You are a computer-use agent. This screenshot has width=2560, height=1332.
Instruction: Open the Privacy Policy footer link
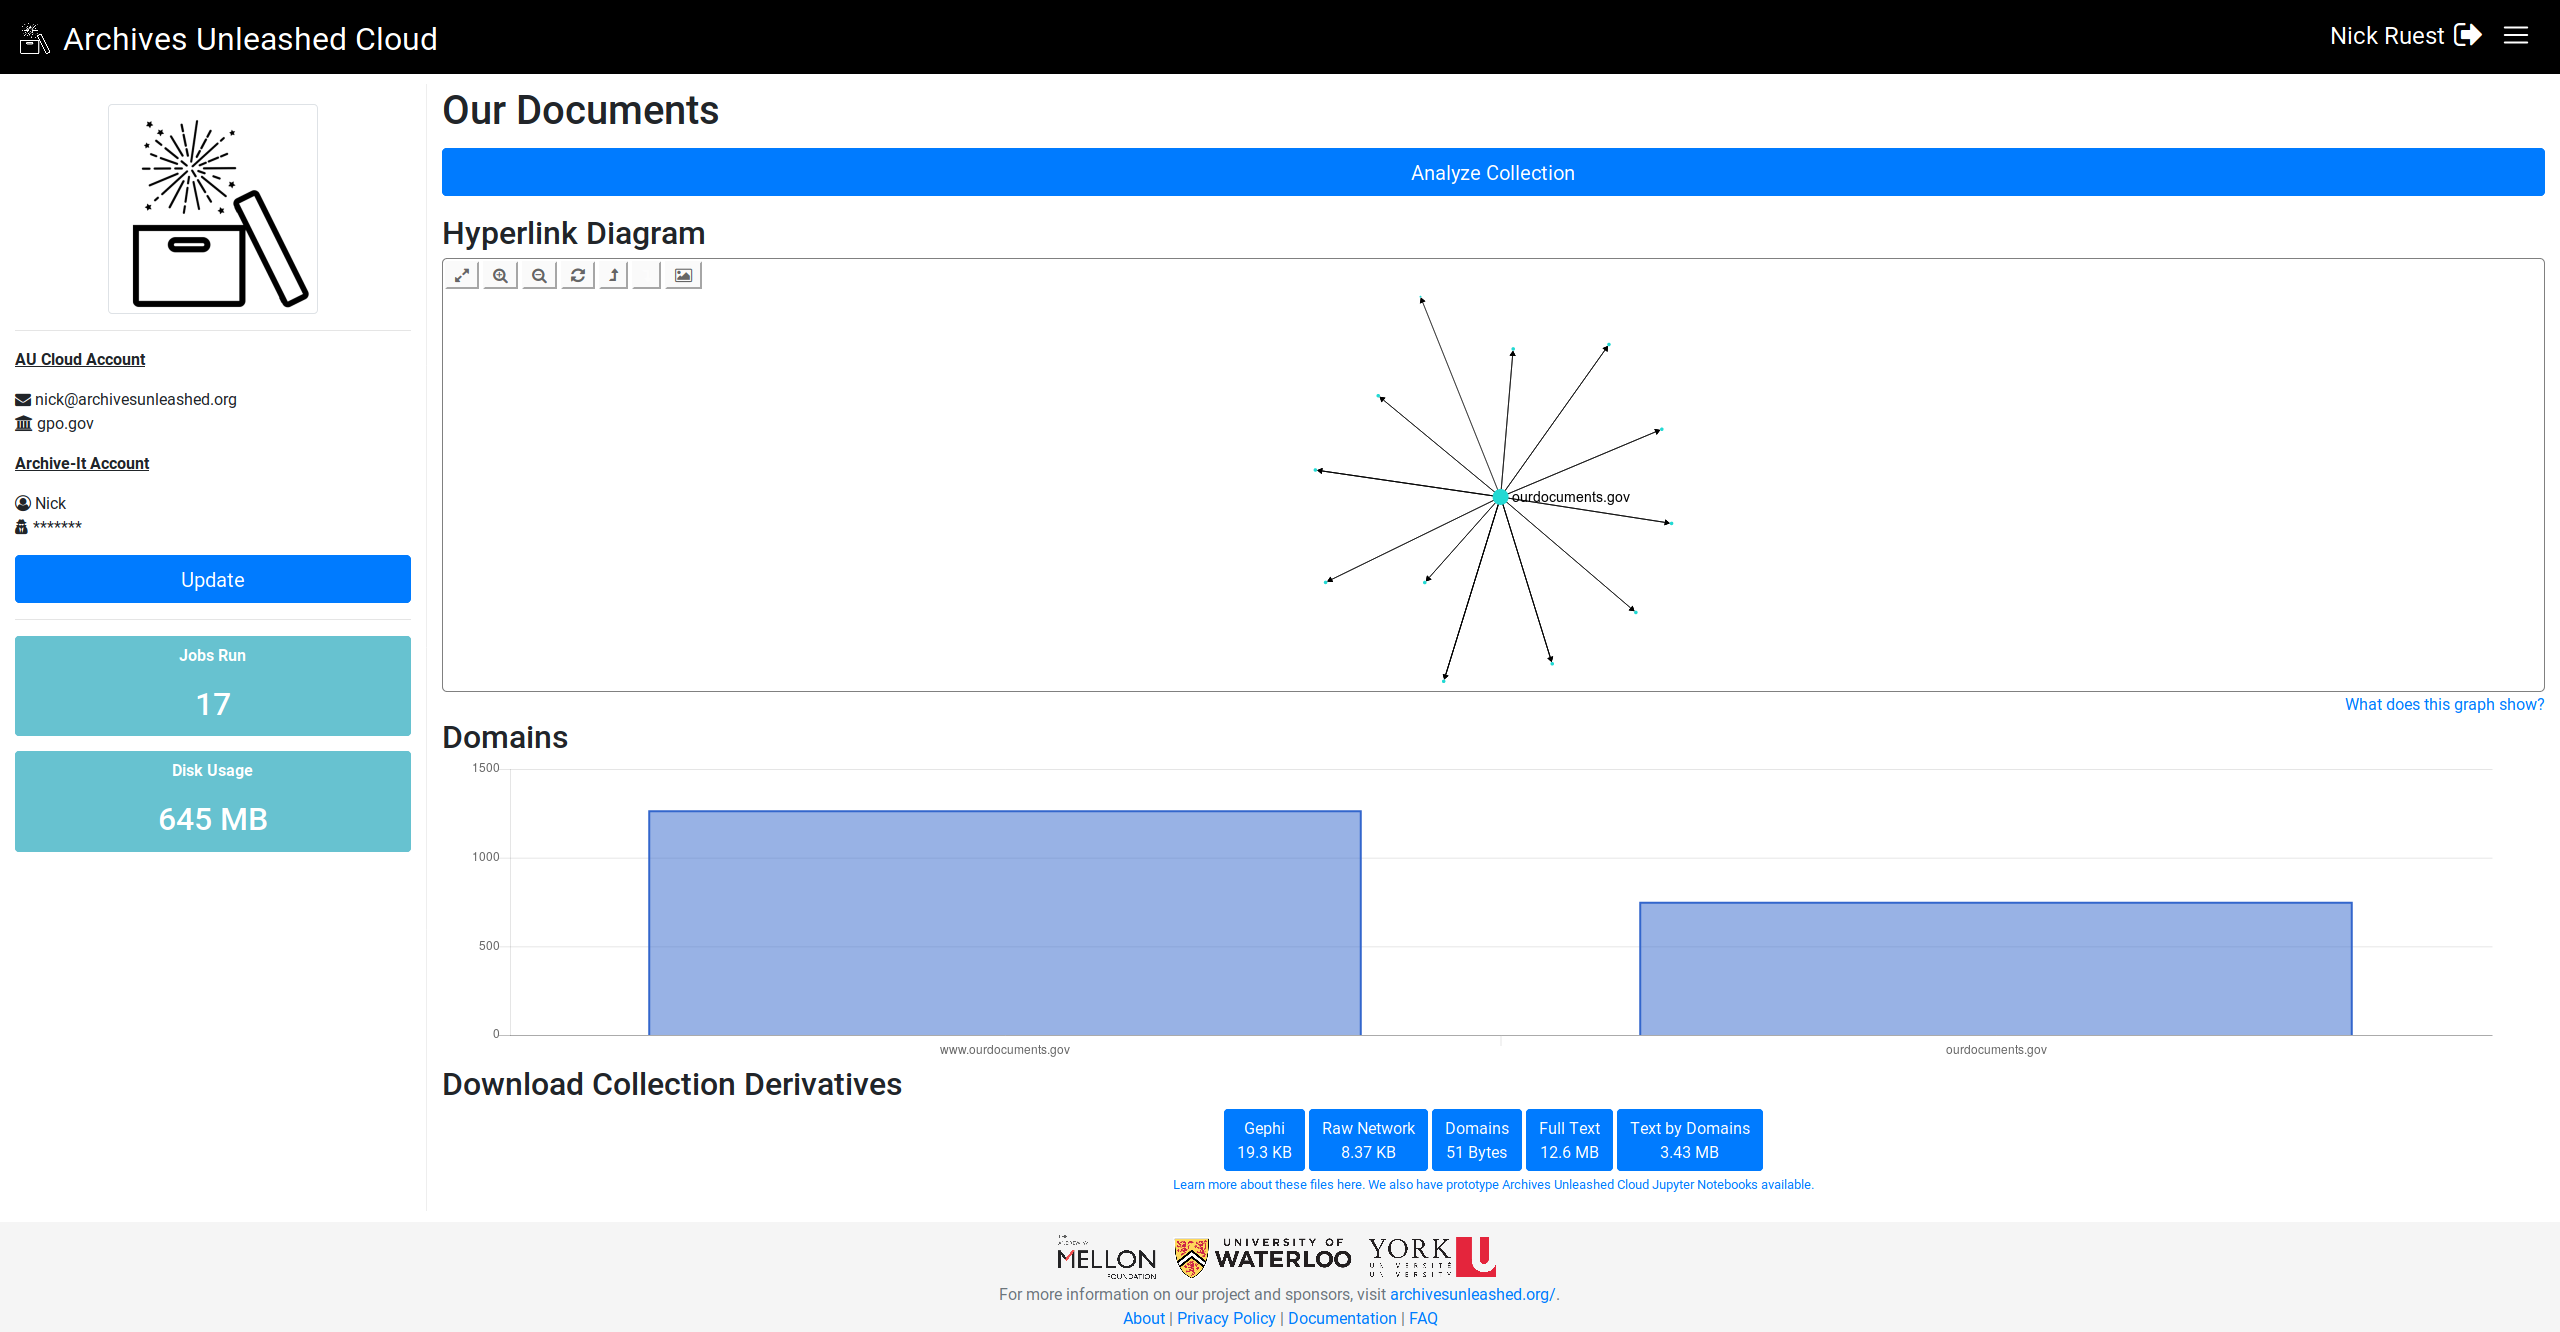[x=1226, y=1318]
